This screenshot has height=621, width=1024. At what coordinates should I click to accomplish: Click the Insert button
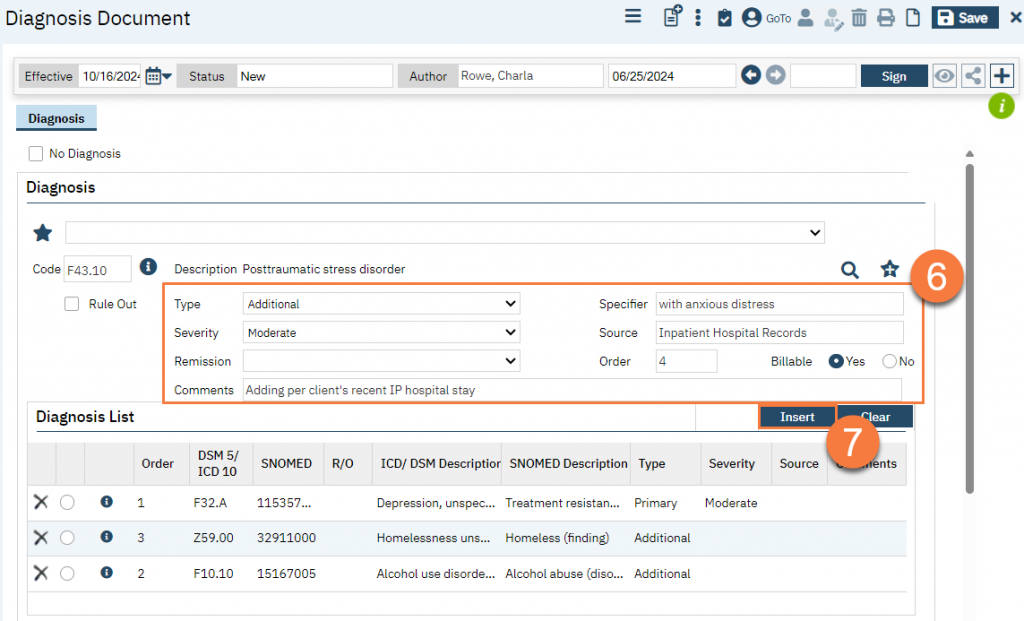coord(797,417)
